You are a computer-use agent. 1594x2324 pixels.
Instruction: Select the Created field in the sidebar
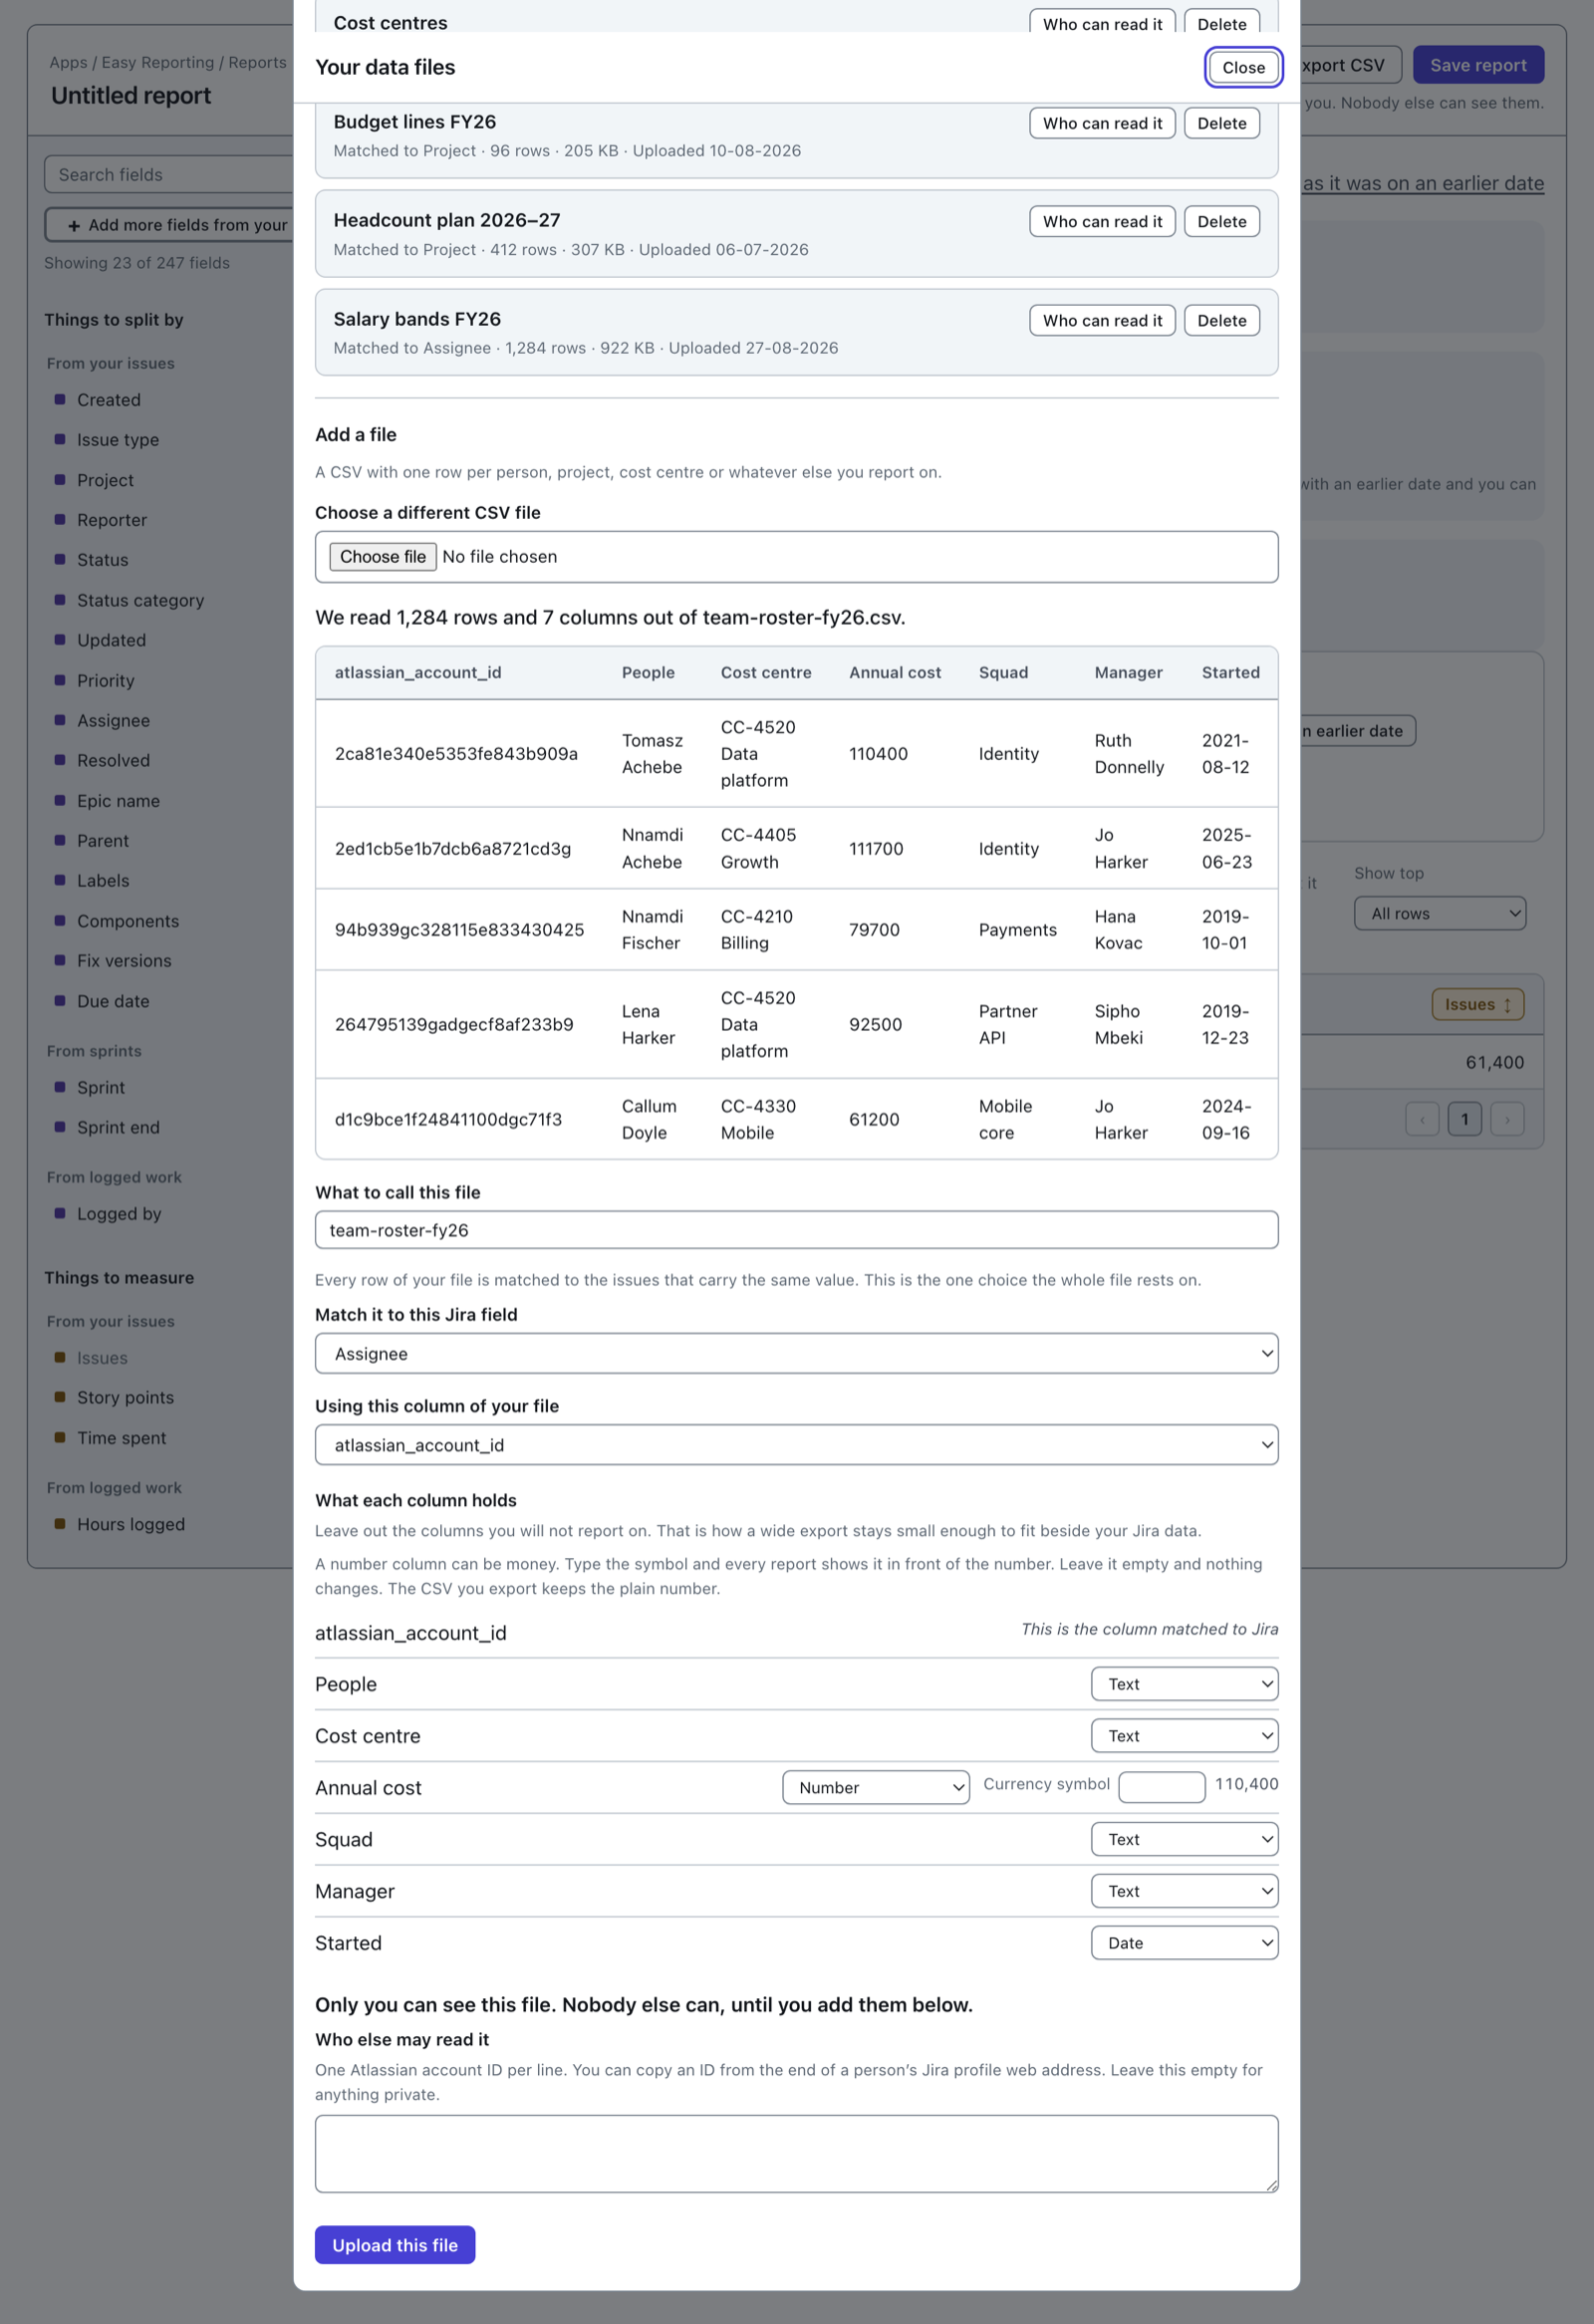(109, 399)
